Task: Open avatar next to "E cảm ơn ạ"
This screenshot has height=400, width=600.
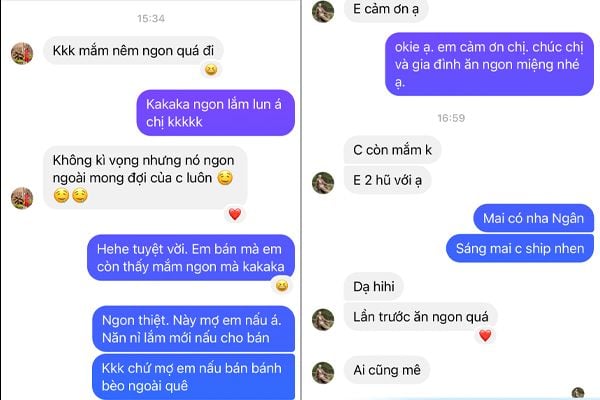Action: pyautogui.click(x=323, y=11)
